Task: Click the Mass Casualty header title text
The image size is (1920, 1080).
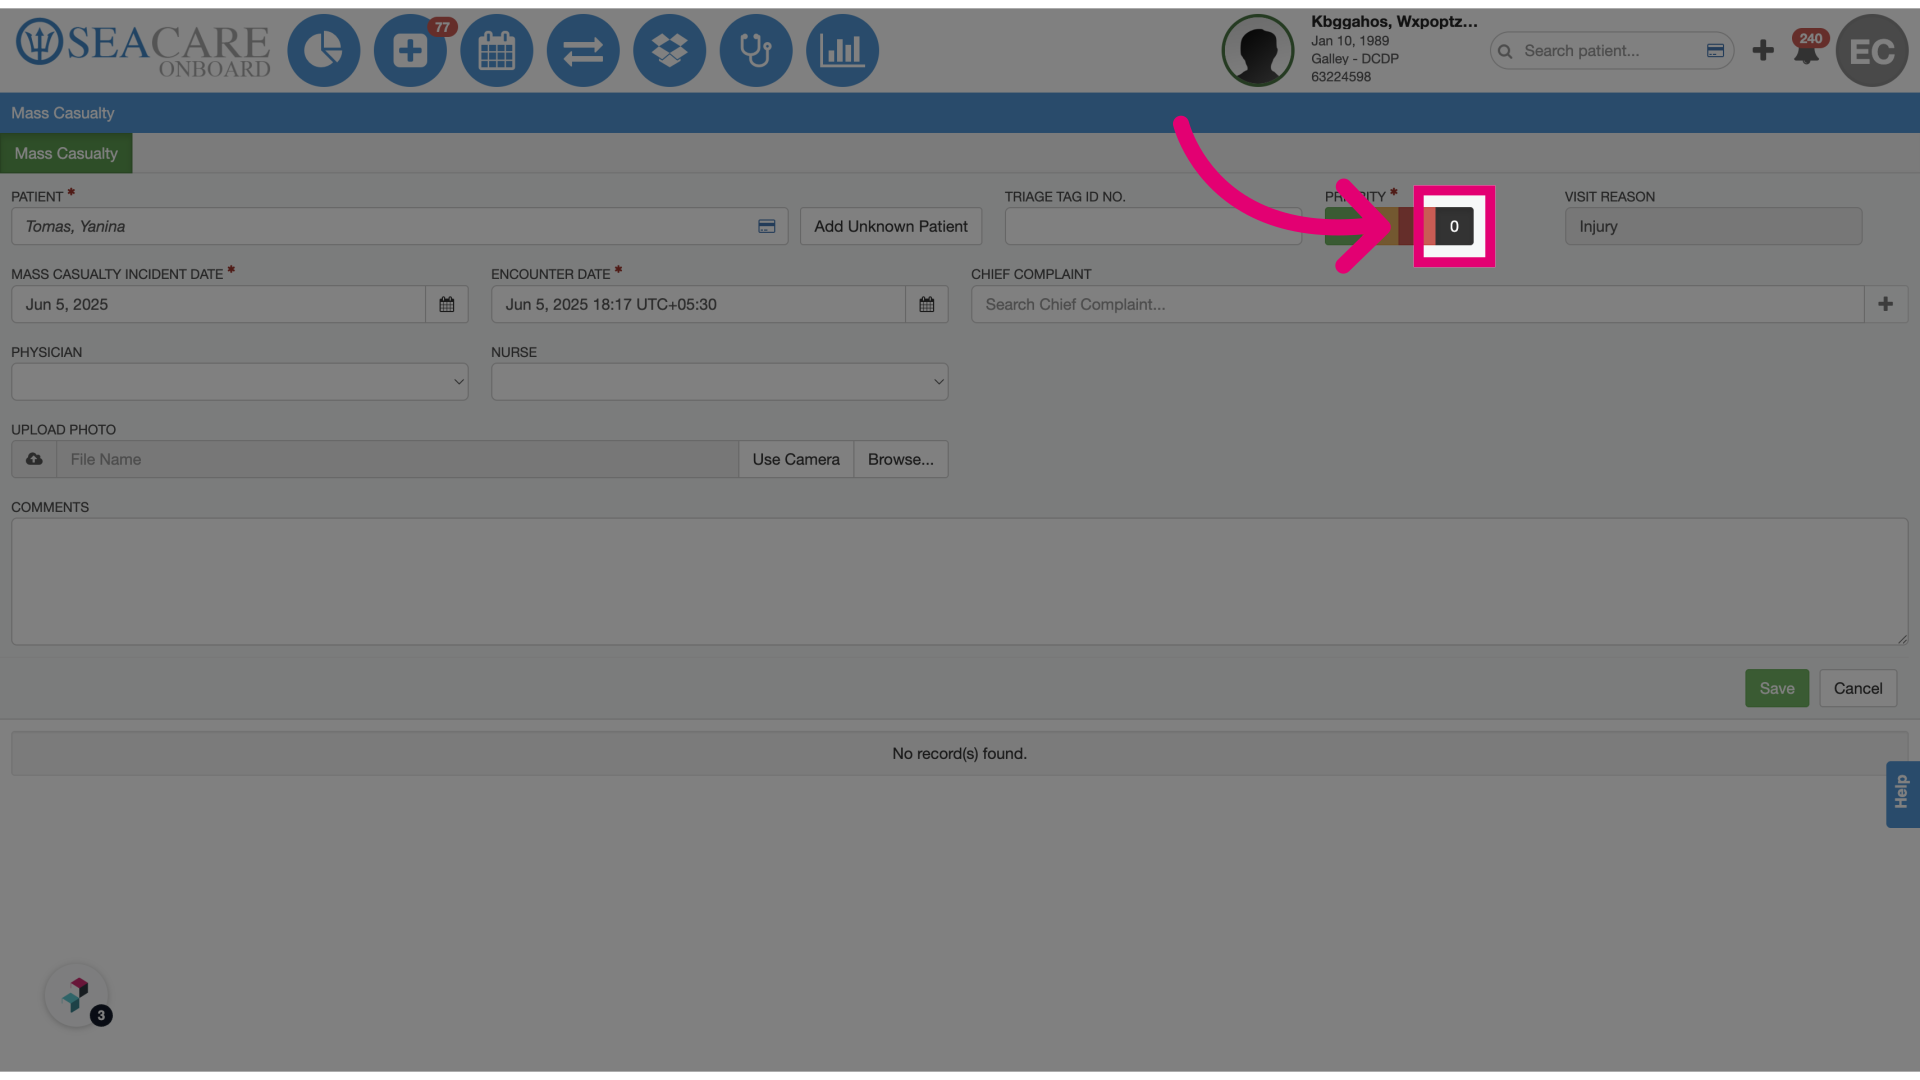Action: pyautogui.click(x=62, y=113)
